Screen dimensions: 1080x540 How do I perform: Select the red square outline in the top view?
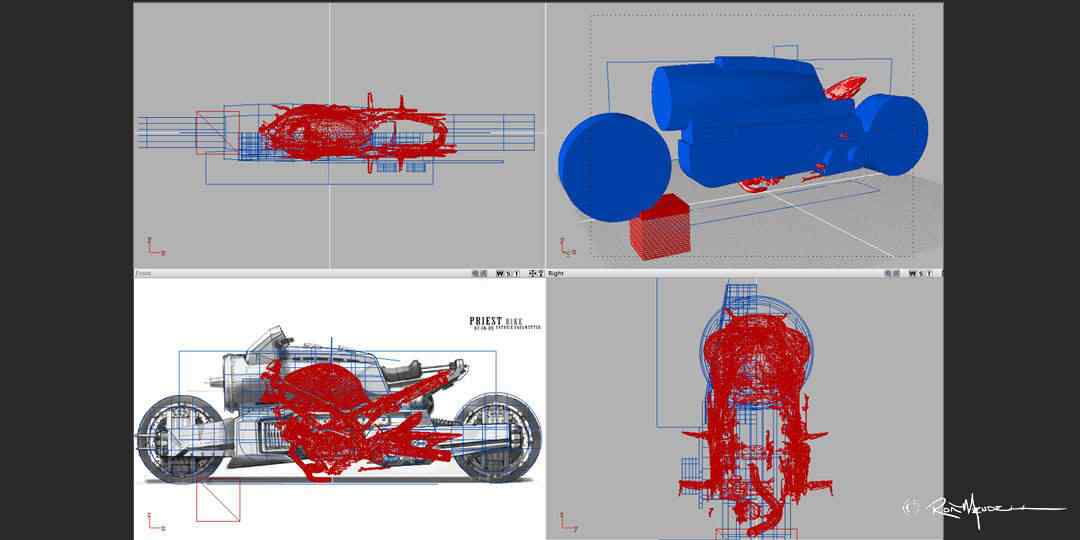[x=218, y=133]
